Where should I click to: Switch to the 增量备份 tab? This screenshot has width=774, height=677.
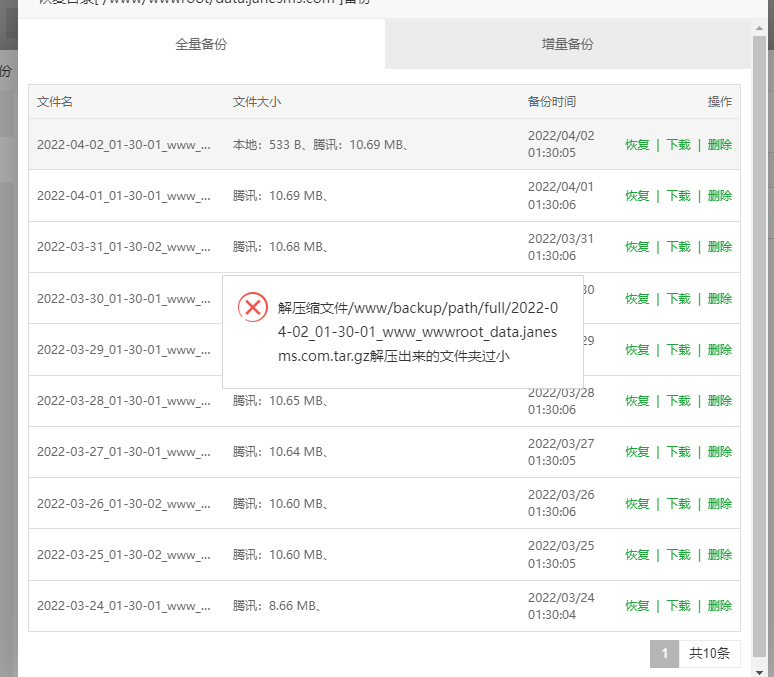pos(567,44)
